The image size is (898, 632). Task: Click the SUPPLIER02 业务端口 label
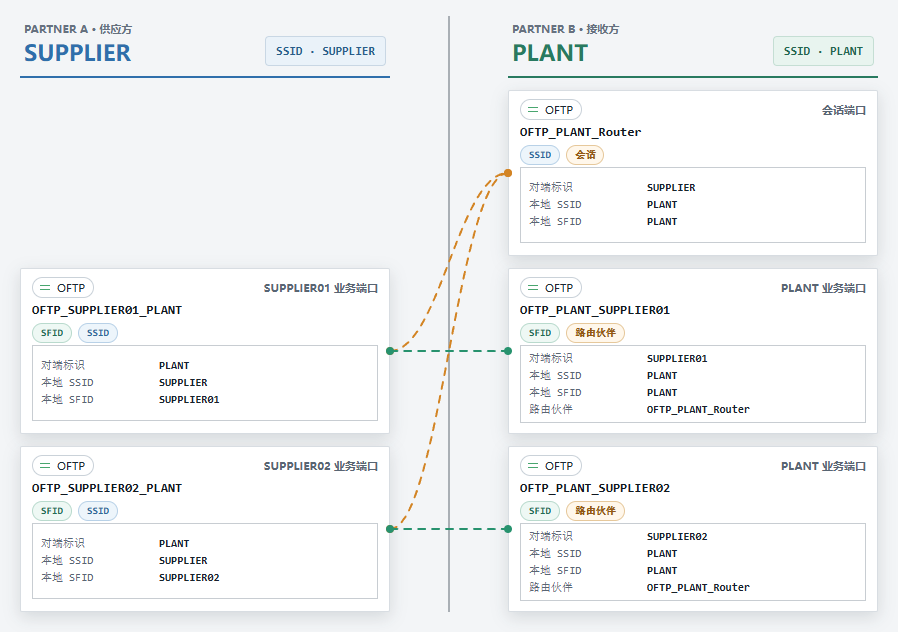[321, 467]
